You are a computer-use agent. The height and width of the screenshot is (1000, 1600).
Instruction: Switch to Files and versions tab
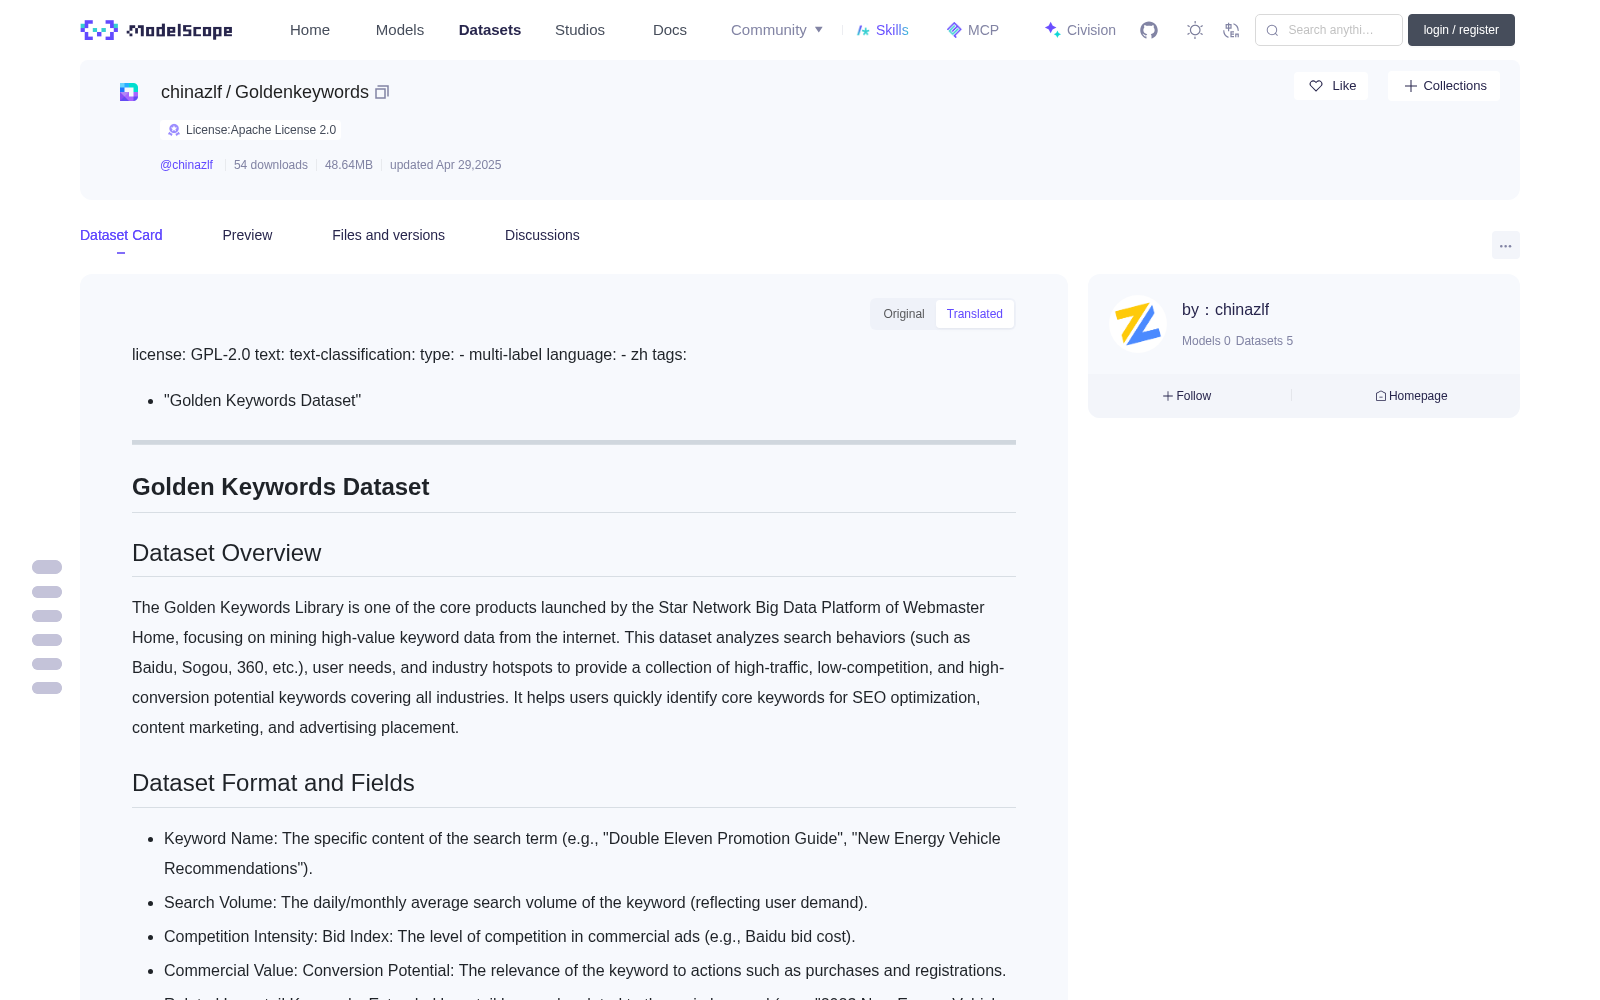[x=388, y=235]
